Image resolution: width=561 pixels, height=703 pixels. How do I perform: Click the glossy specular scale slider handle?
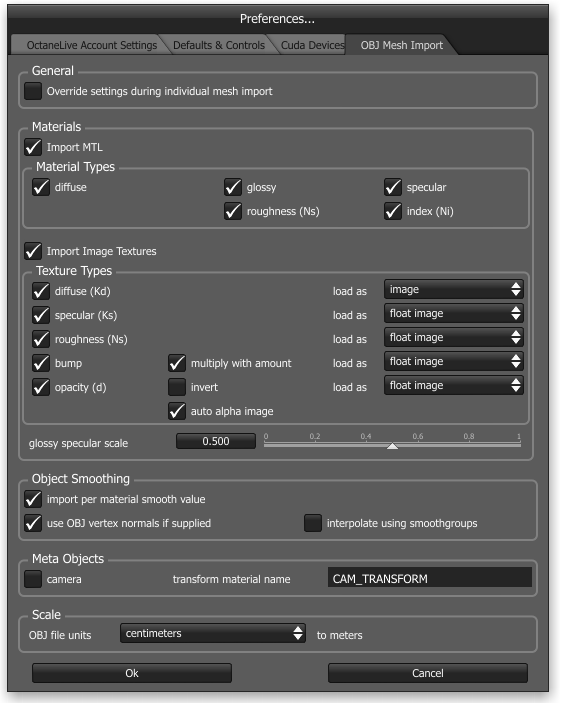[392, 446]
